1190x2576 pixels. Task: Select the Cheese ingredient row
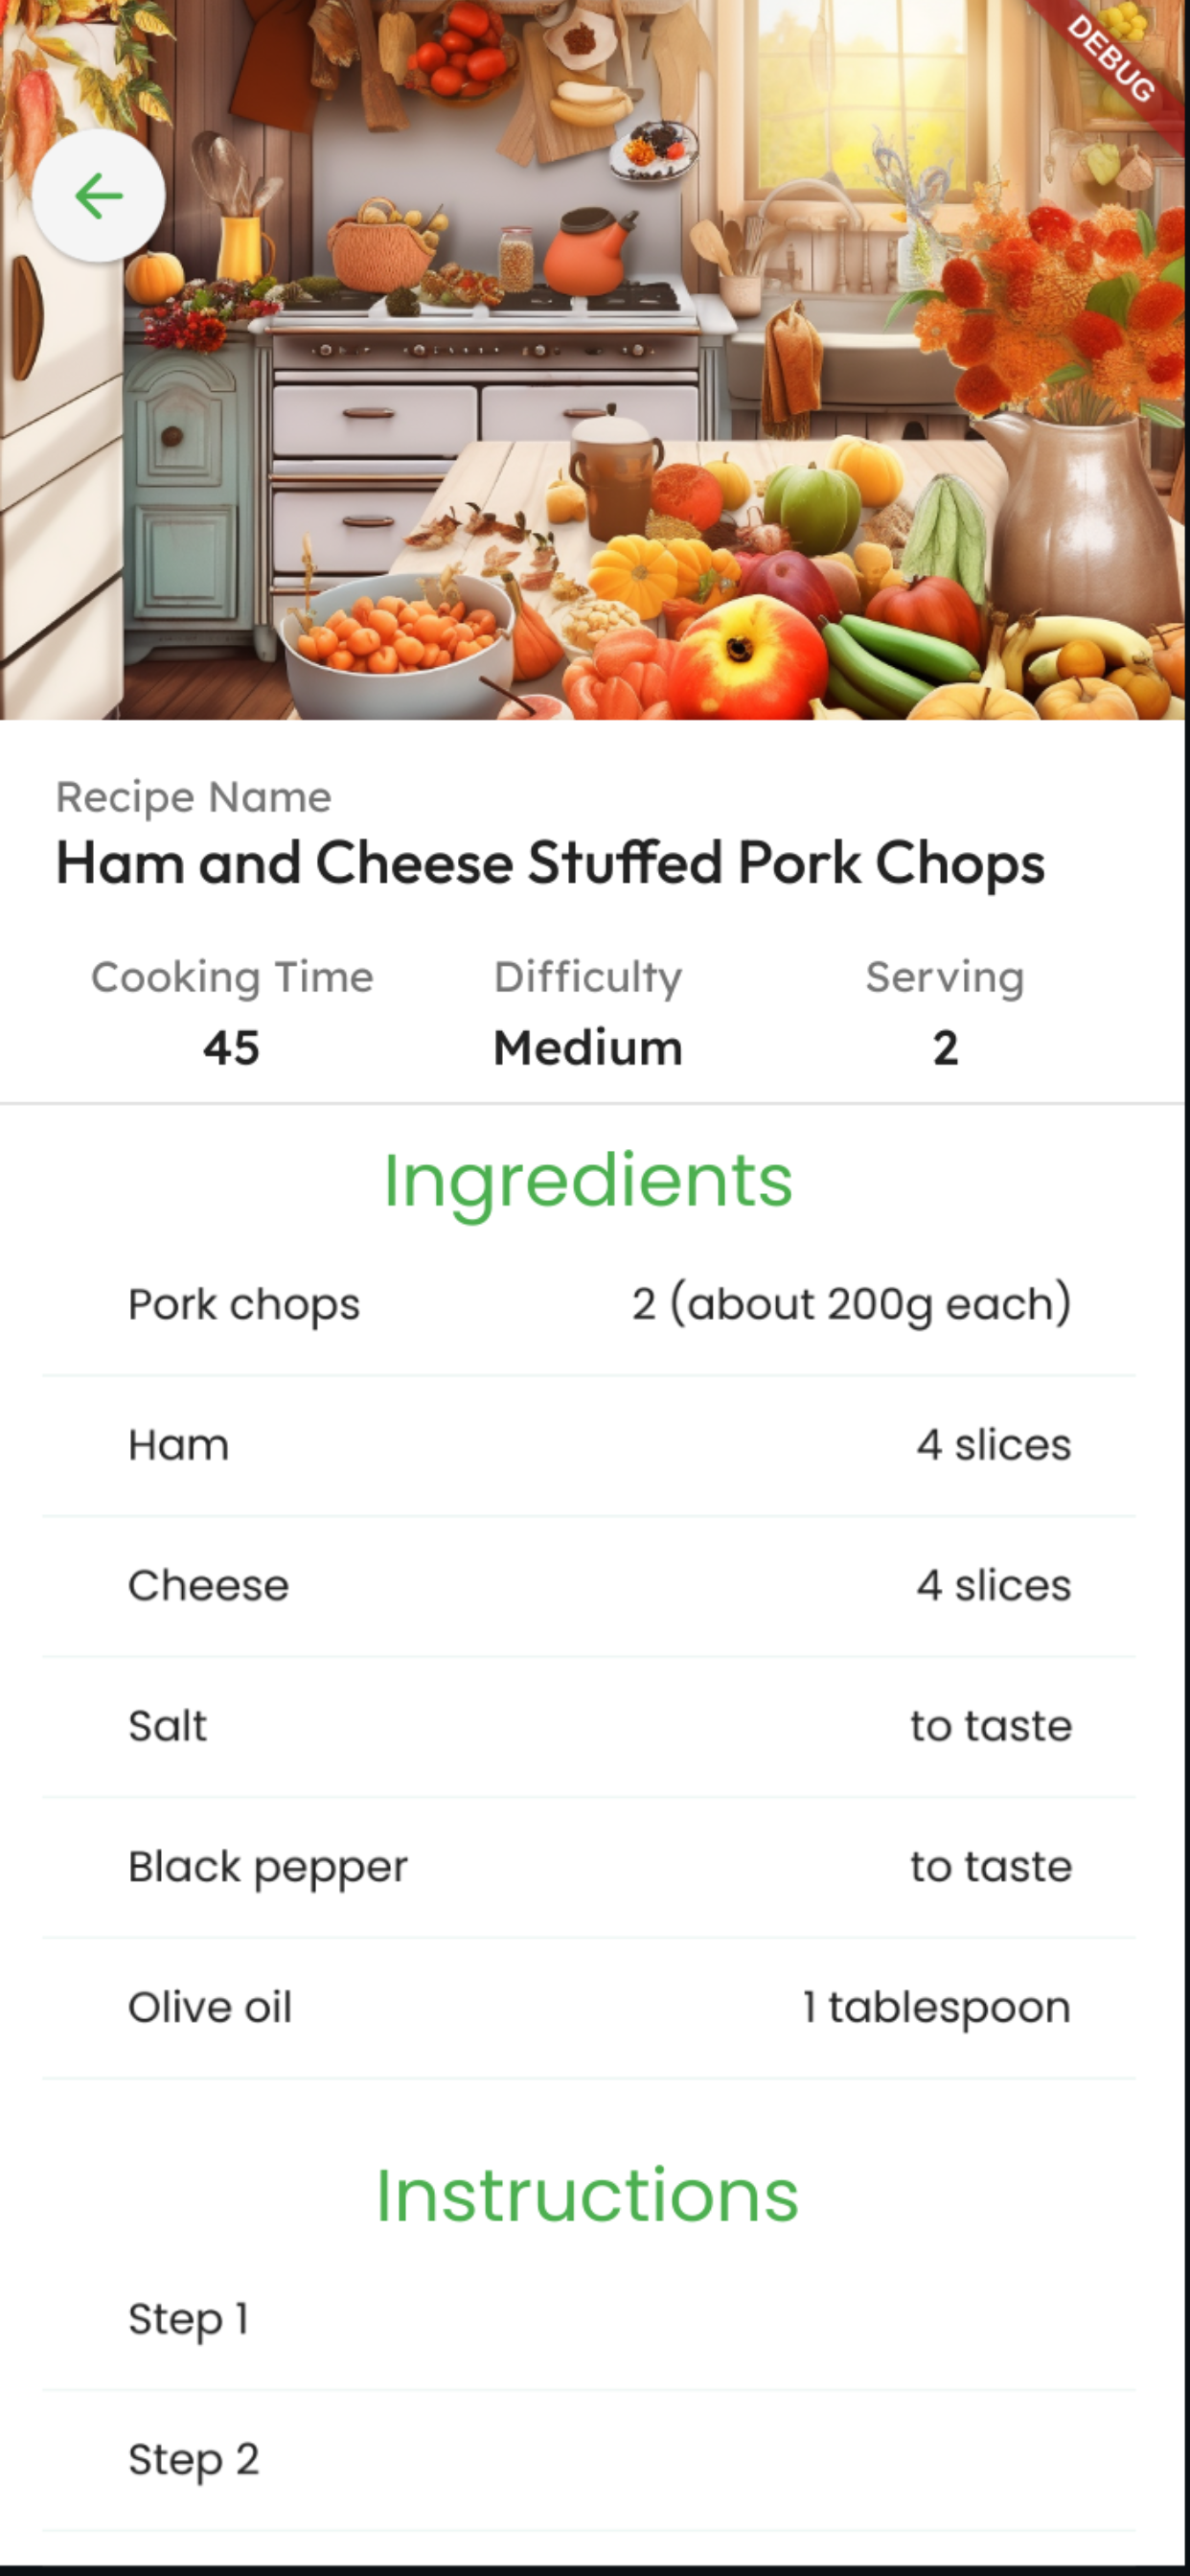click(x=589, y=1586)
